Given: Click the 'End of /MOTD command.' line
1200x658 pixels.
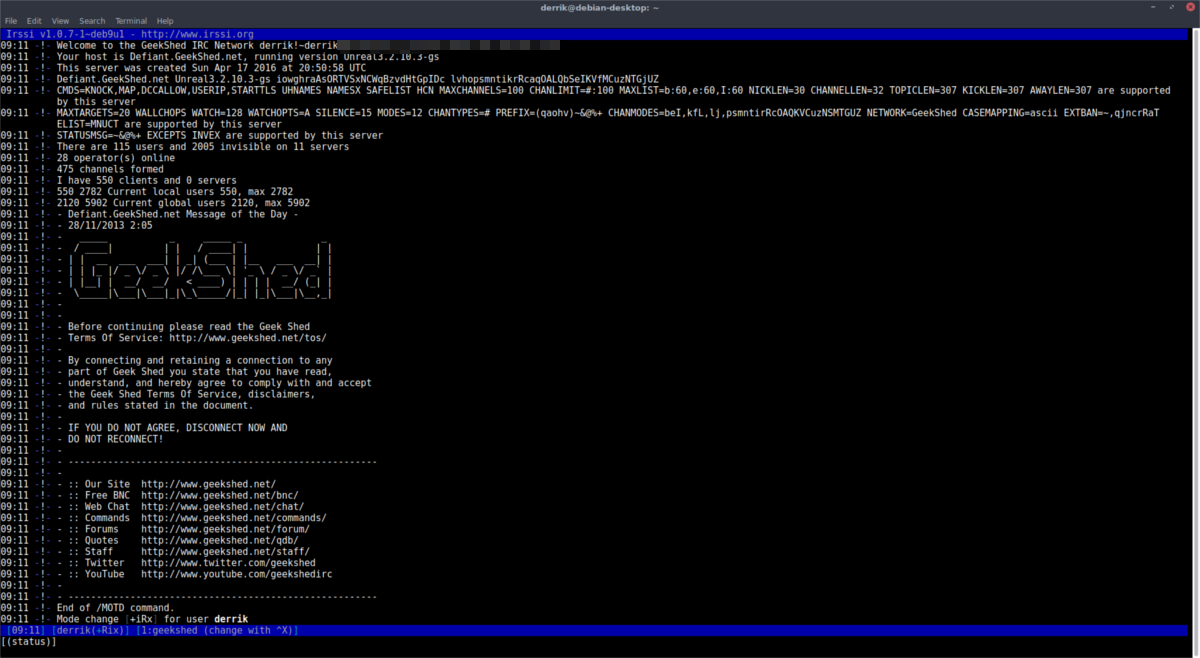Looking at the screenshot, I should [x=115, y=608].
